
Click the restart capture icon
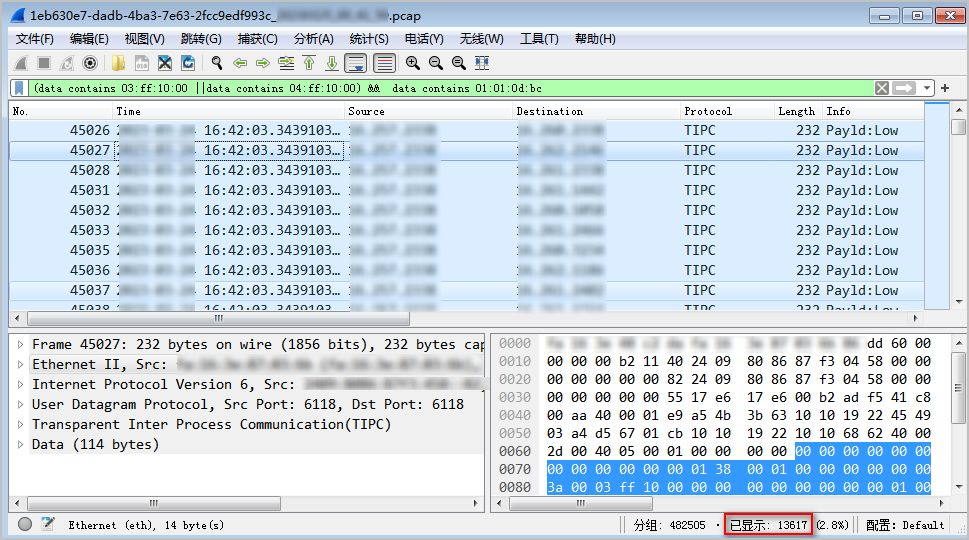tap(67, 63)
